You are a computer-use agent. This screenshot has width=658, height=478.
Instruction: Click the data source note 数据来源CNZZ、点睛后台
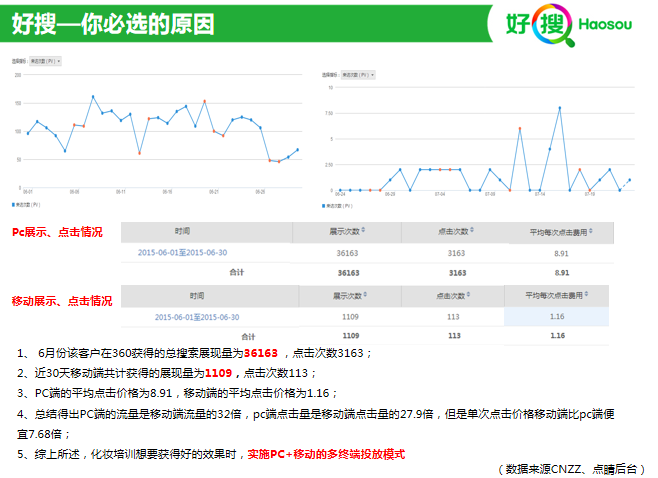571,469
